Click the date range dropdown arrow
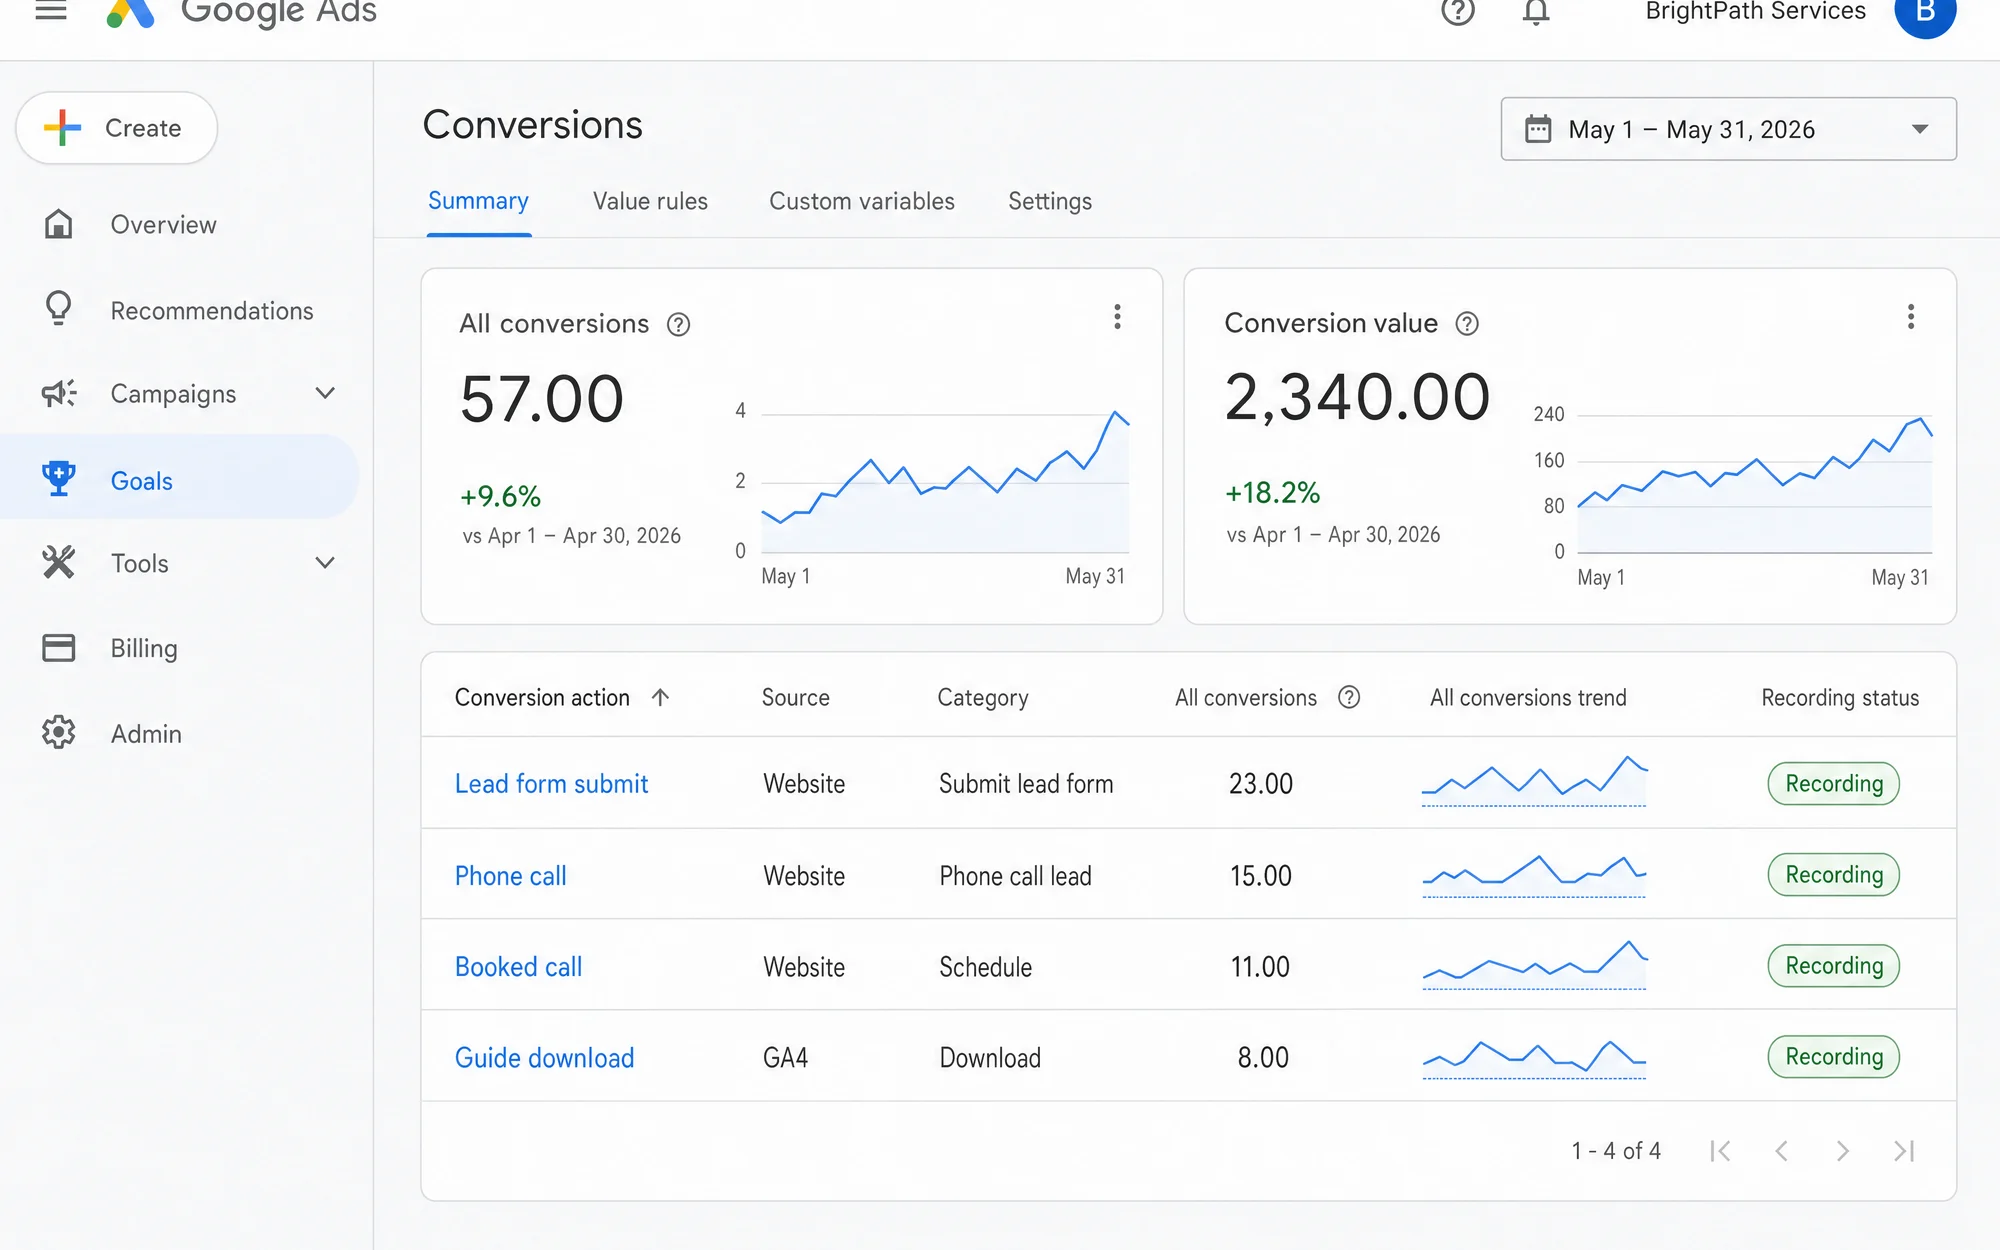 (x=1919, y=129)
